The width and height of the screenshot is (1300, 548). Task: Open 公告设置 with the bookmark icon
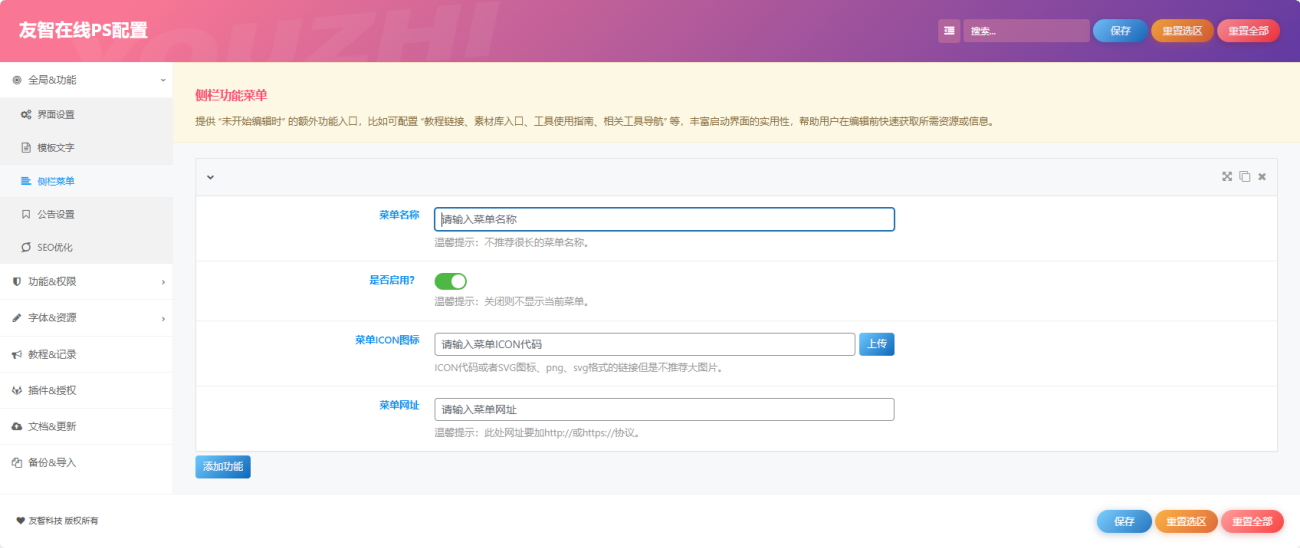click(55, 214)
